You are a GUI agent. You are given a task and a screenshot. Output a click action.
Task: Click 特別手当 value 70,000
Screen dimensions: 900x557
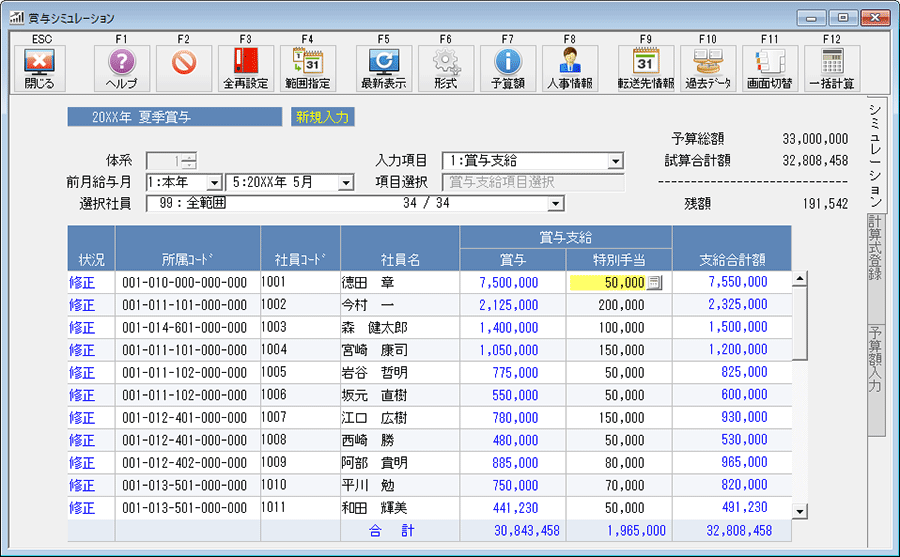(x=624, y=485)
